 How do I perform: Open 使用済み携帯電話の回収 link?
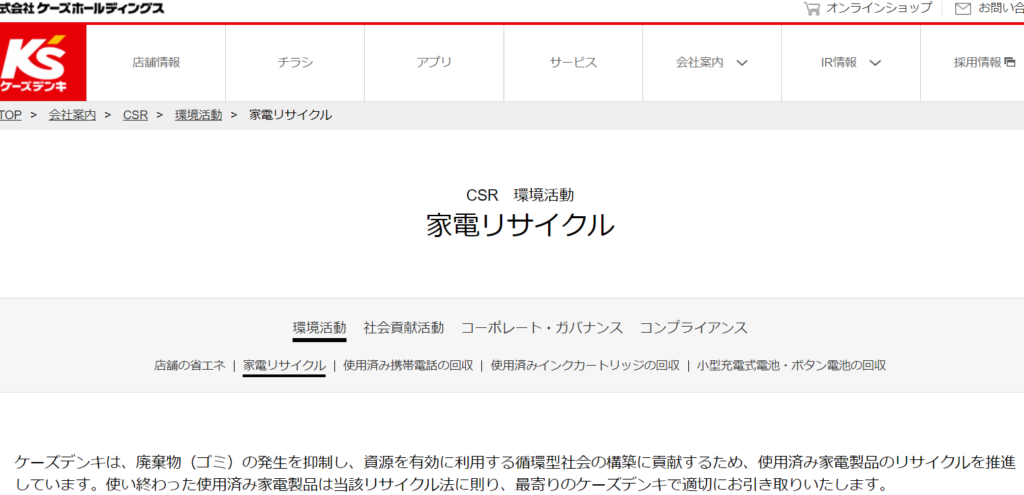408,365
